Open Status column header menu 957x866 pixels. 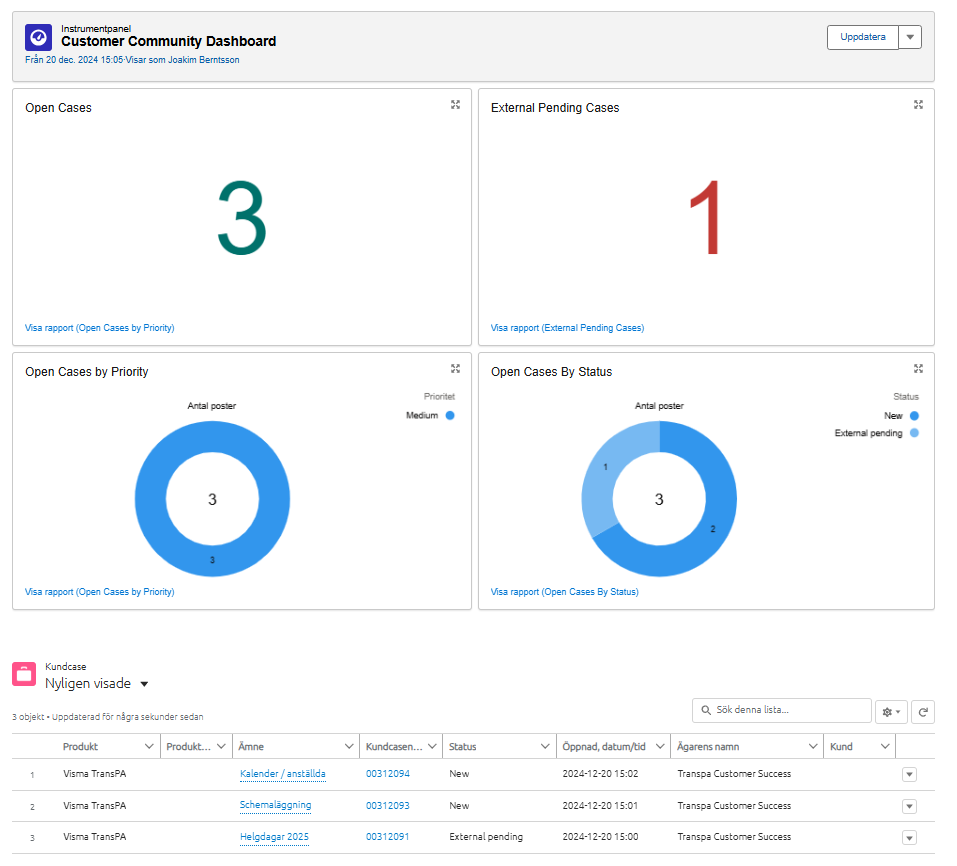click(546, 747)
